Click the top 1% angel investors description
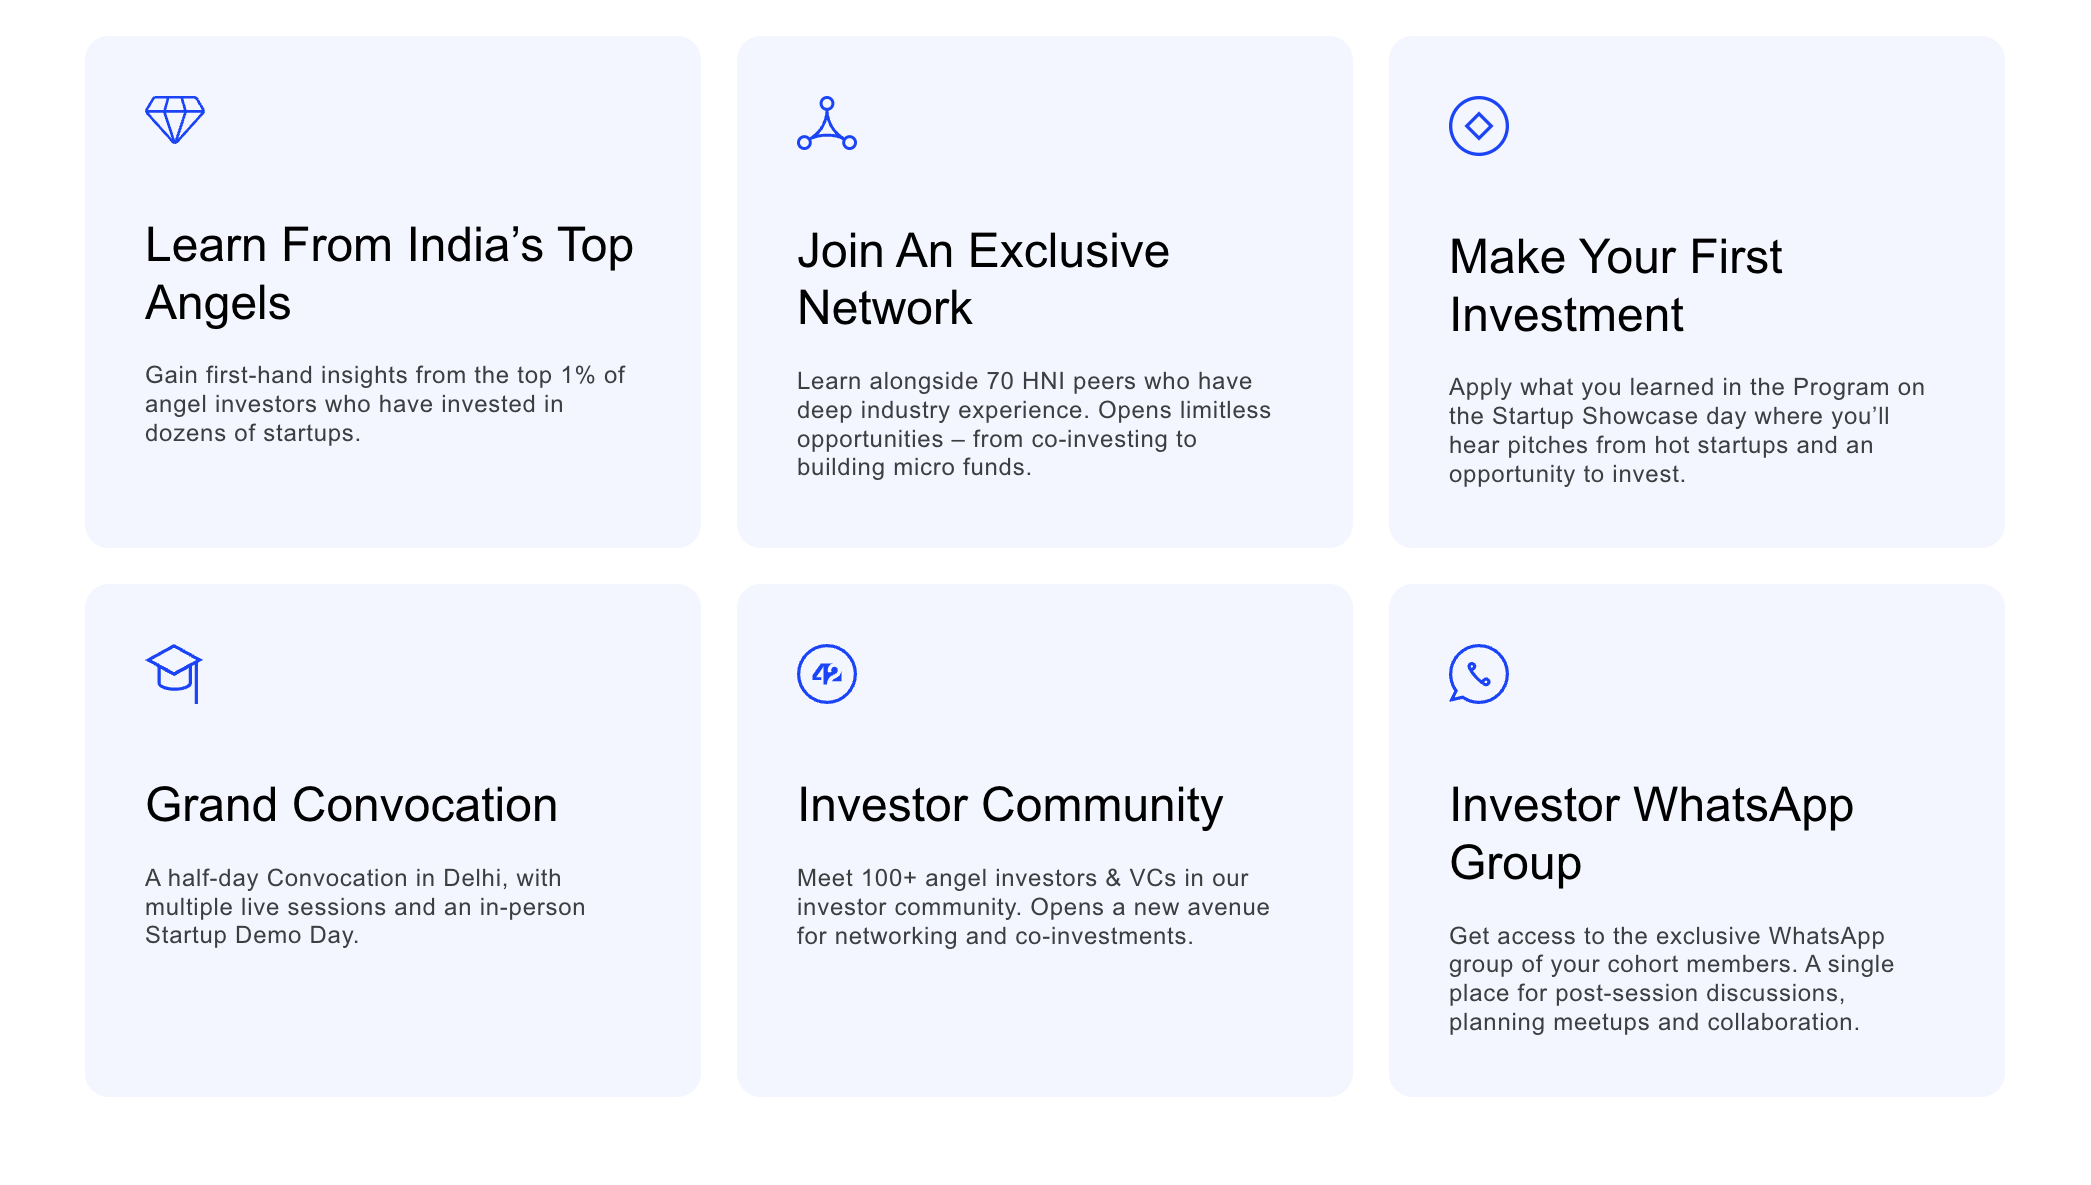Viewport: 2091px width, 1185px height. click(385, 404)
